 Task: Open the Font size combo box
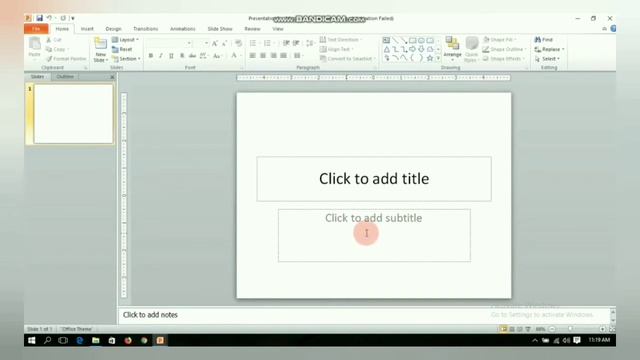click(x=202, y=43)
